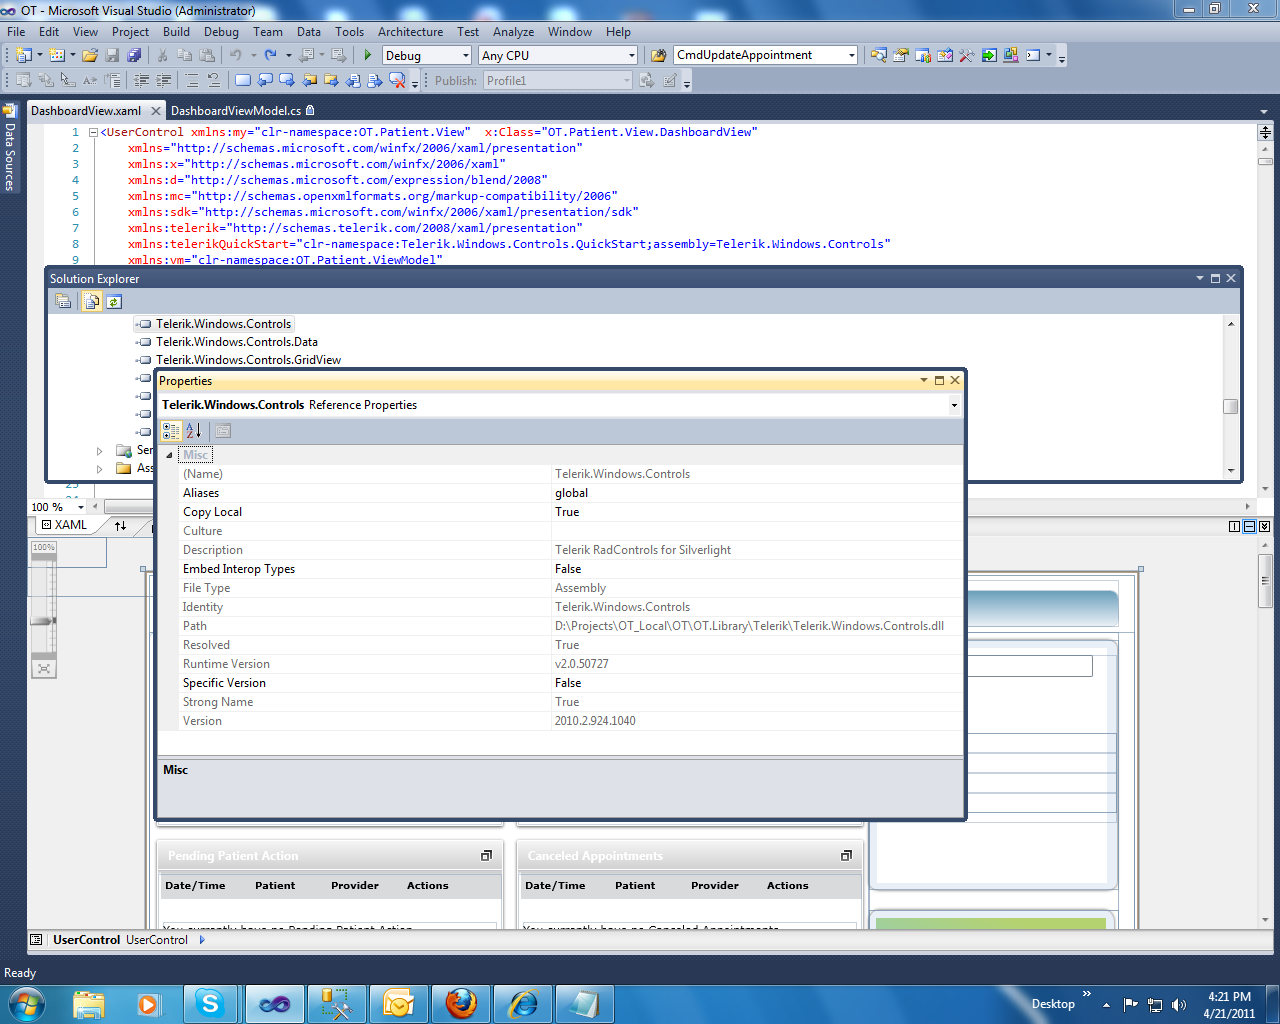Collapse the pane with the split toggle

pos(1264,526)
